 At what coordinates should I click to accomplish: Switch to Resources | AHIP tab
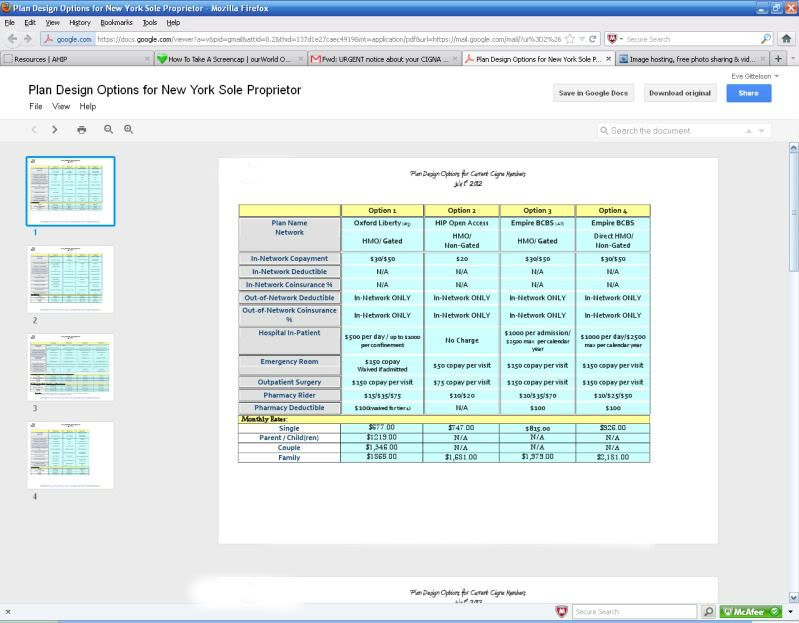point(76,59)
